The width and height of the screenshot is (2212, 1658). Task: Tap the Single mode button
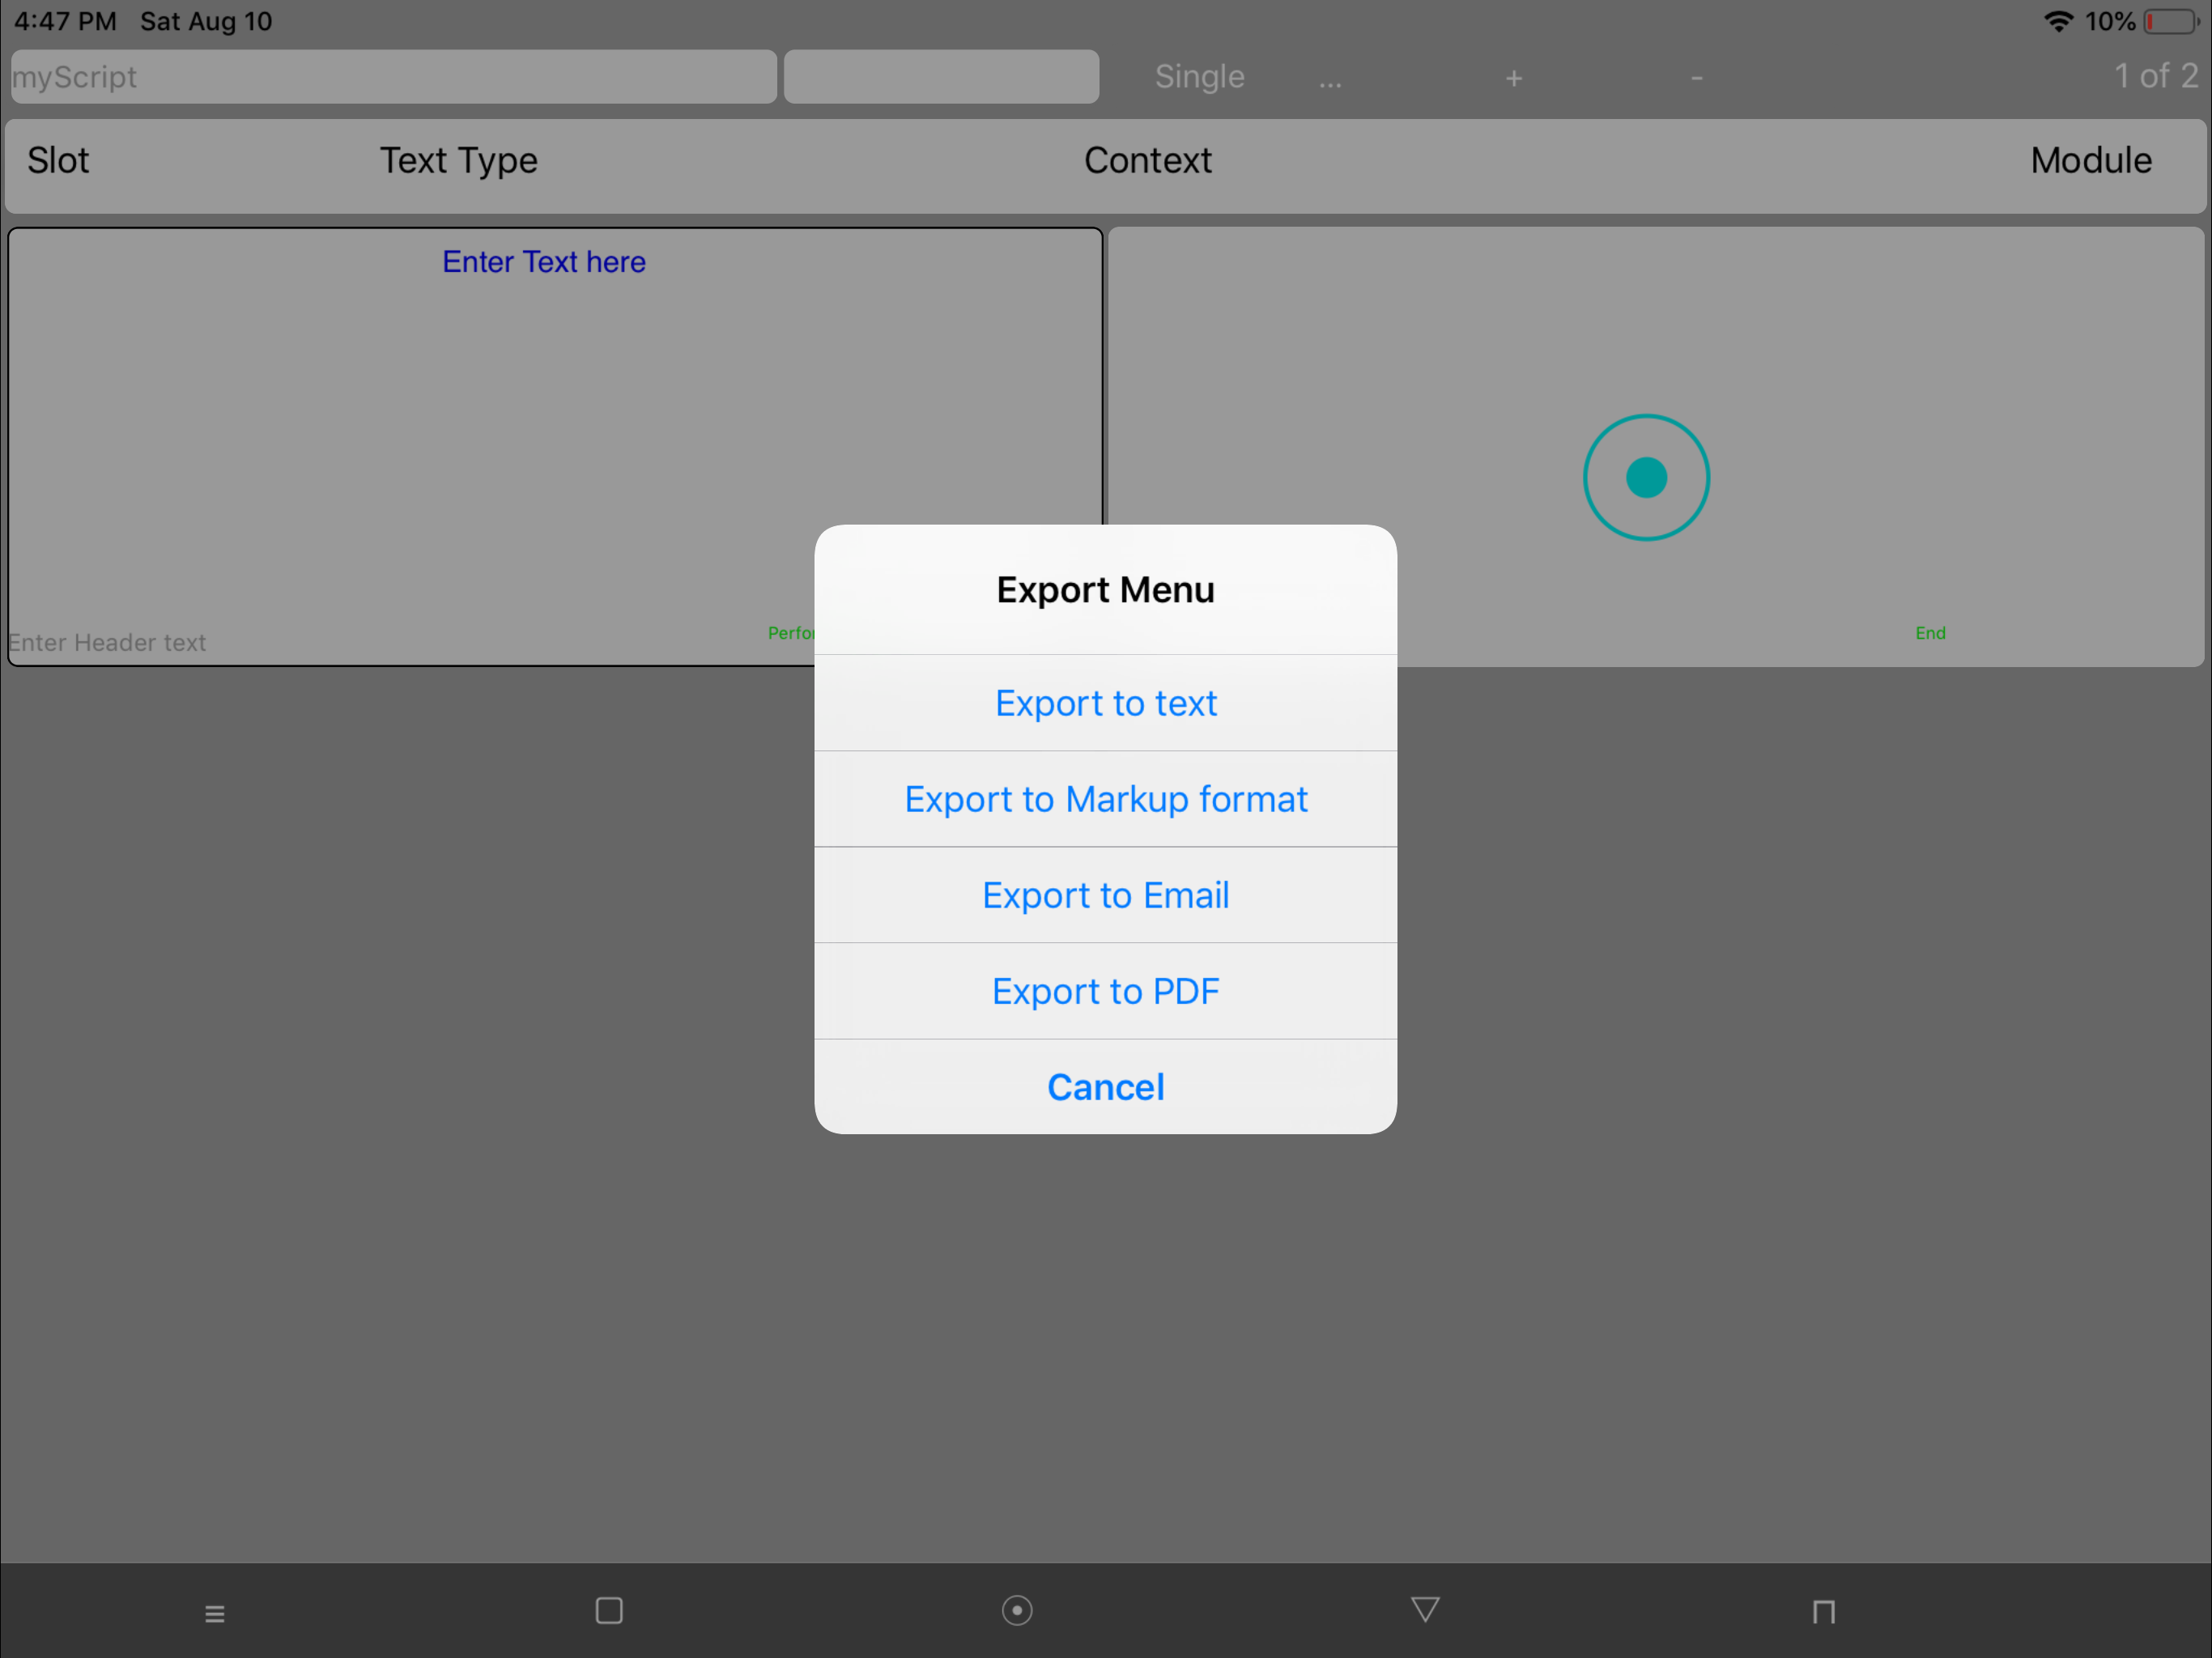(1199, 77)
